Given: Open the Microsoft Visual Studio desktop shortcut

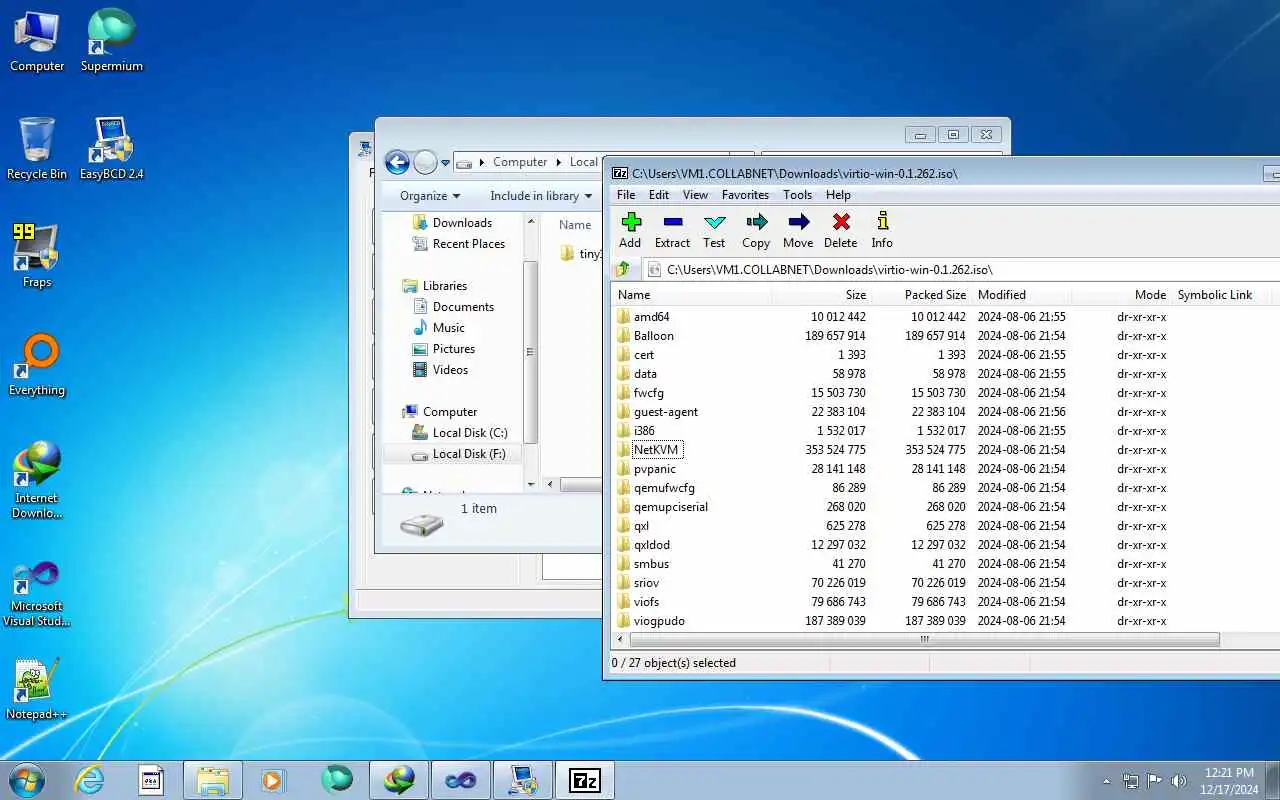Looking at the screenshot, I should pyautogui.click(x=37, y=594).
